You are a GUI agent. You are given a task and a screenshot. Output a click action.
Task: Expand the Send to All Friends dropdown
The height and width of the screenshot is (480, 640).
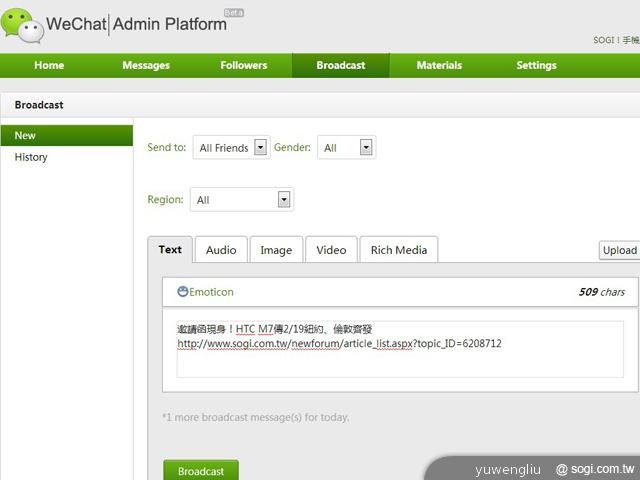click(x=231, y=147)
